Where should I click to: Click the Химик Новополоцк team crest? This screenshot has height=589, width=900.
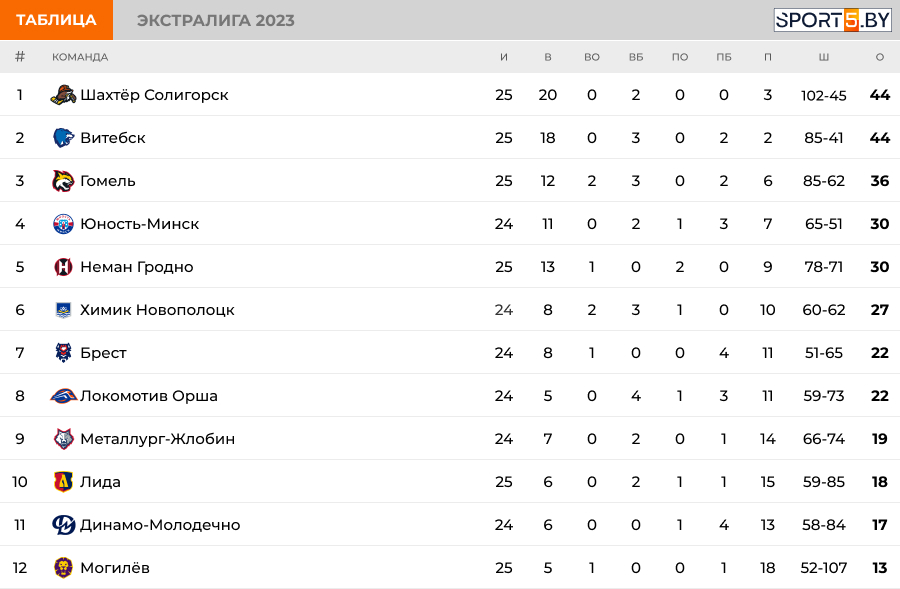(63, 310)
